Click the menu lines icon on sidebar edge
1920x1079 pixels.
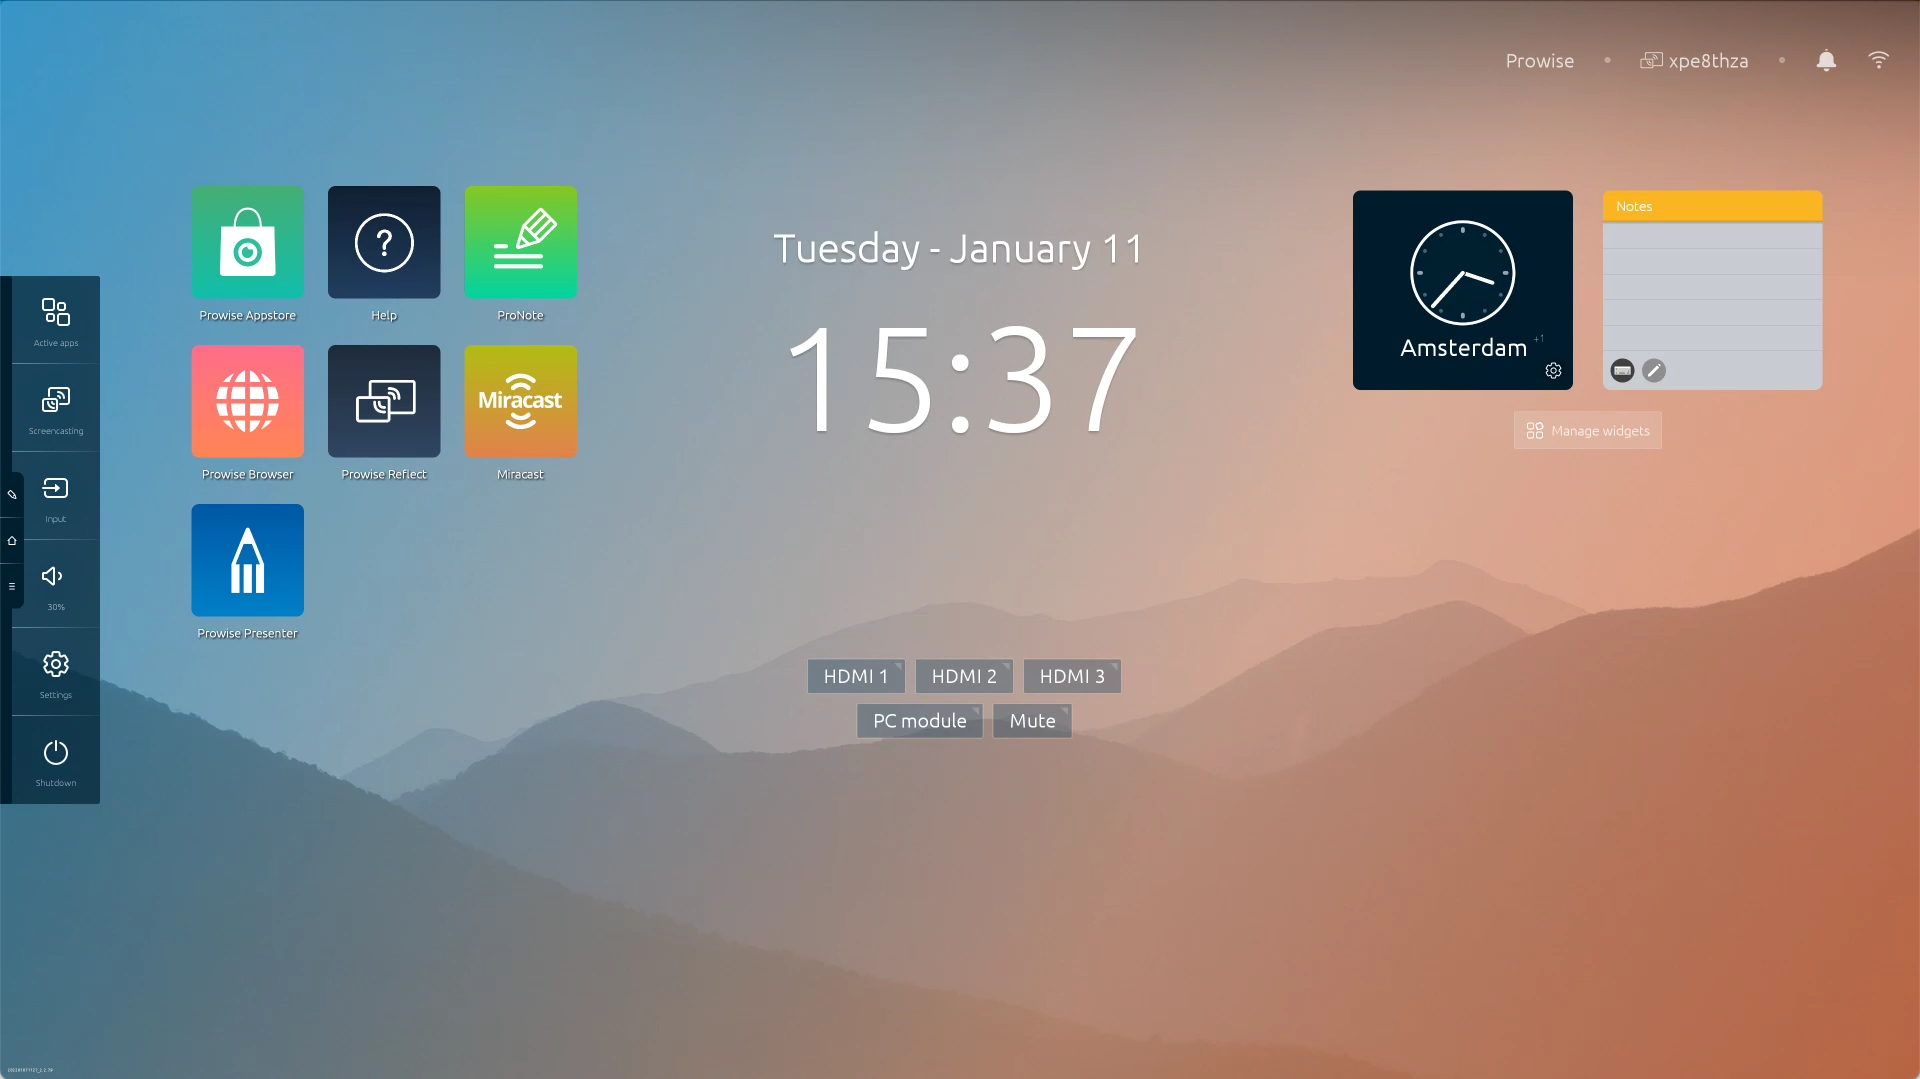tap(12, 586)
